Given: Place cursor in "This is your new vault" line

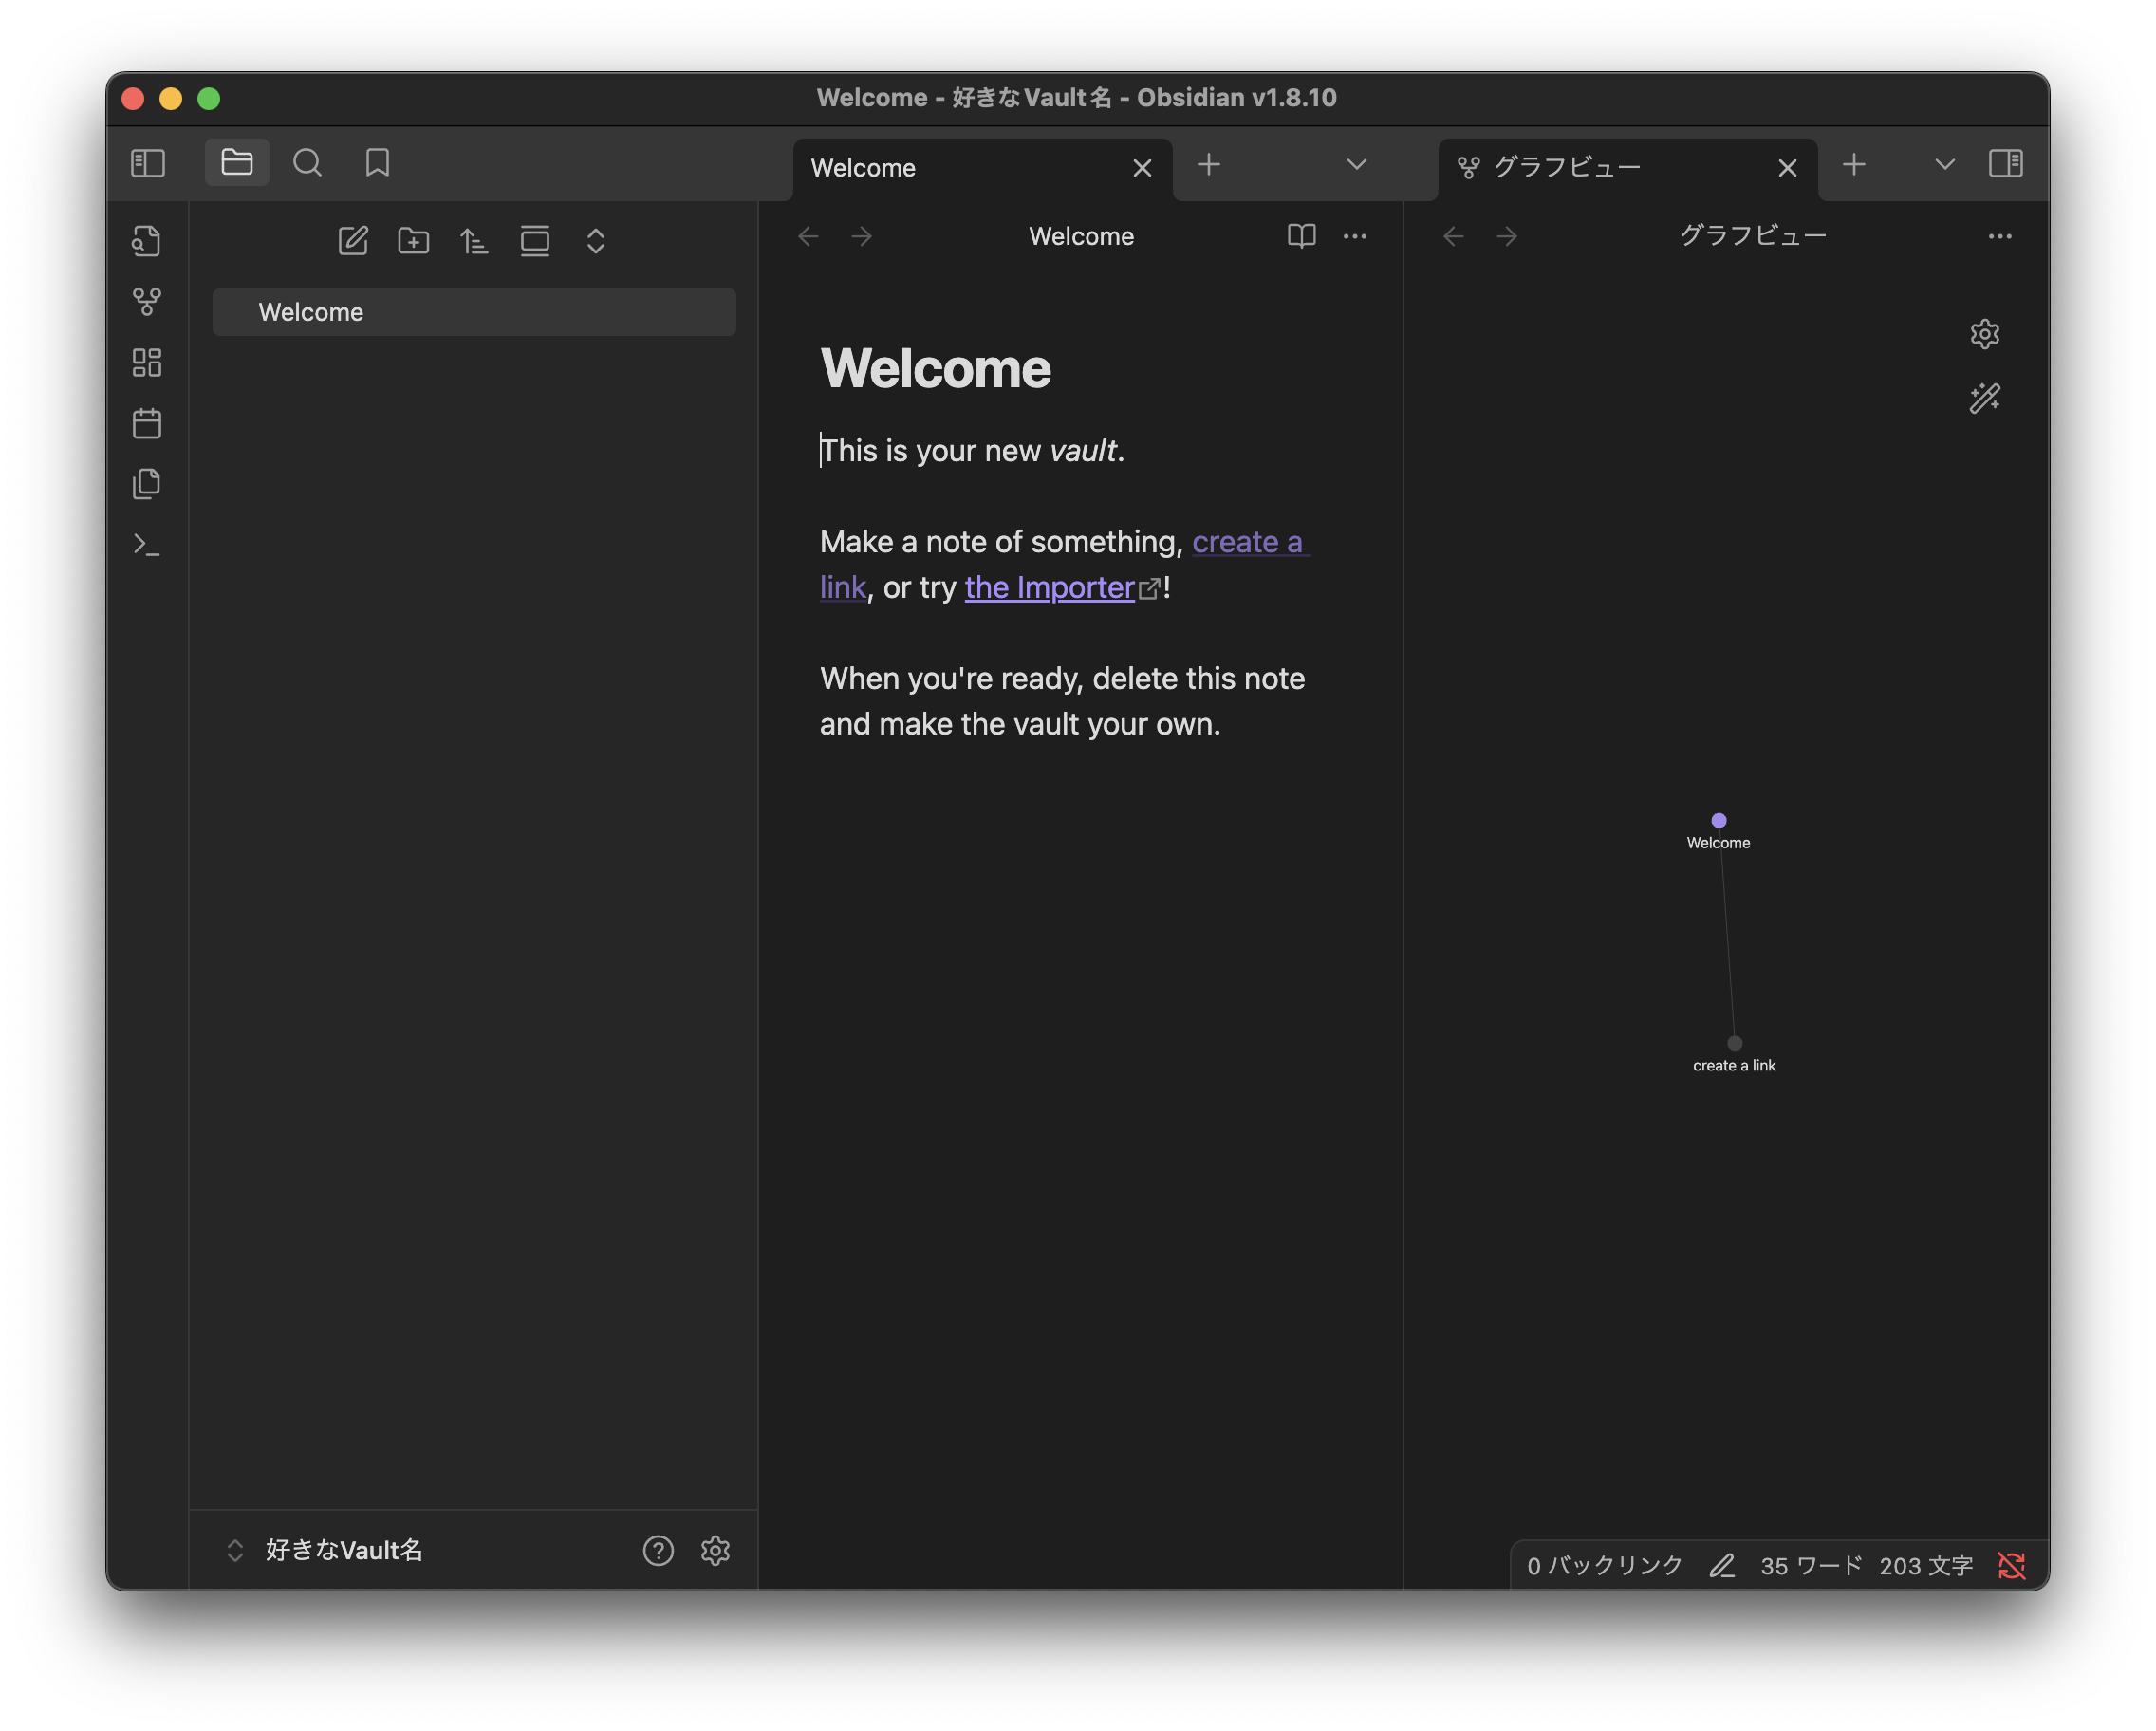Looking at the screenshot, I should pyautogui.click(x=972, y=451).
